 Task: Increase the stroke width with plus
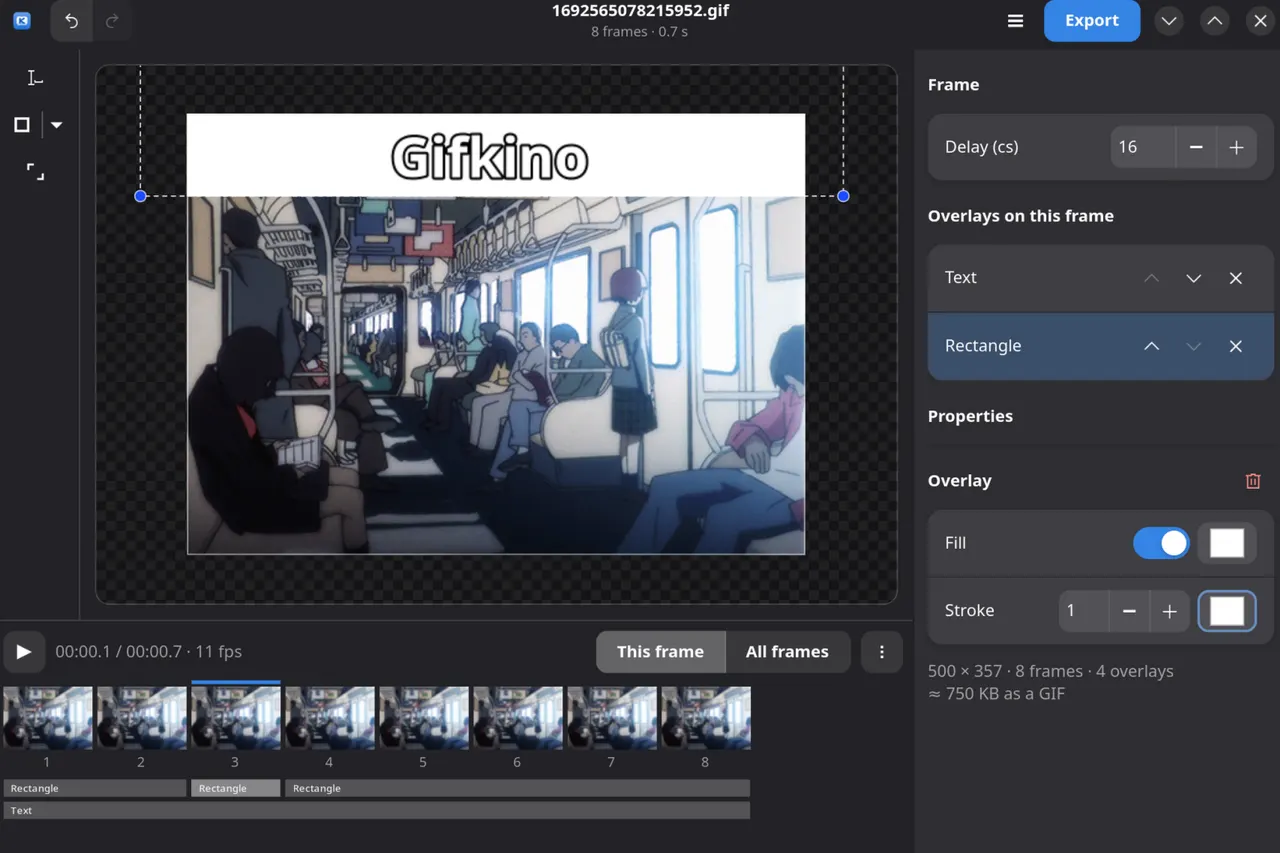pos(1169,611)
